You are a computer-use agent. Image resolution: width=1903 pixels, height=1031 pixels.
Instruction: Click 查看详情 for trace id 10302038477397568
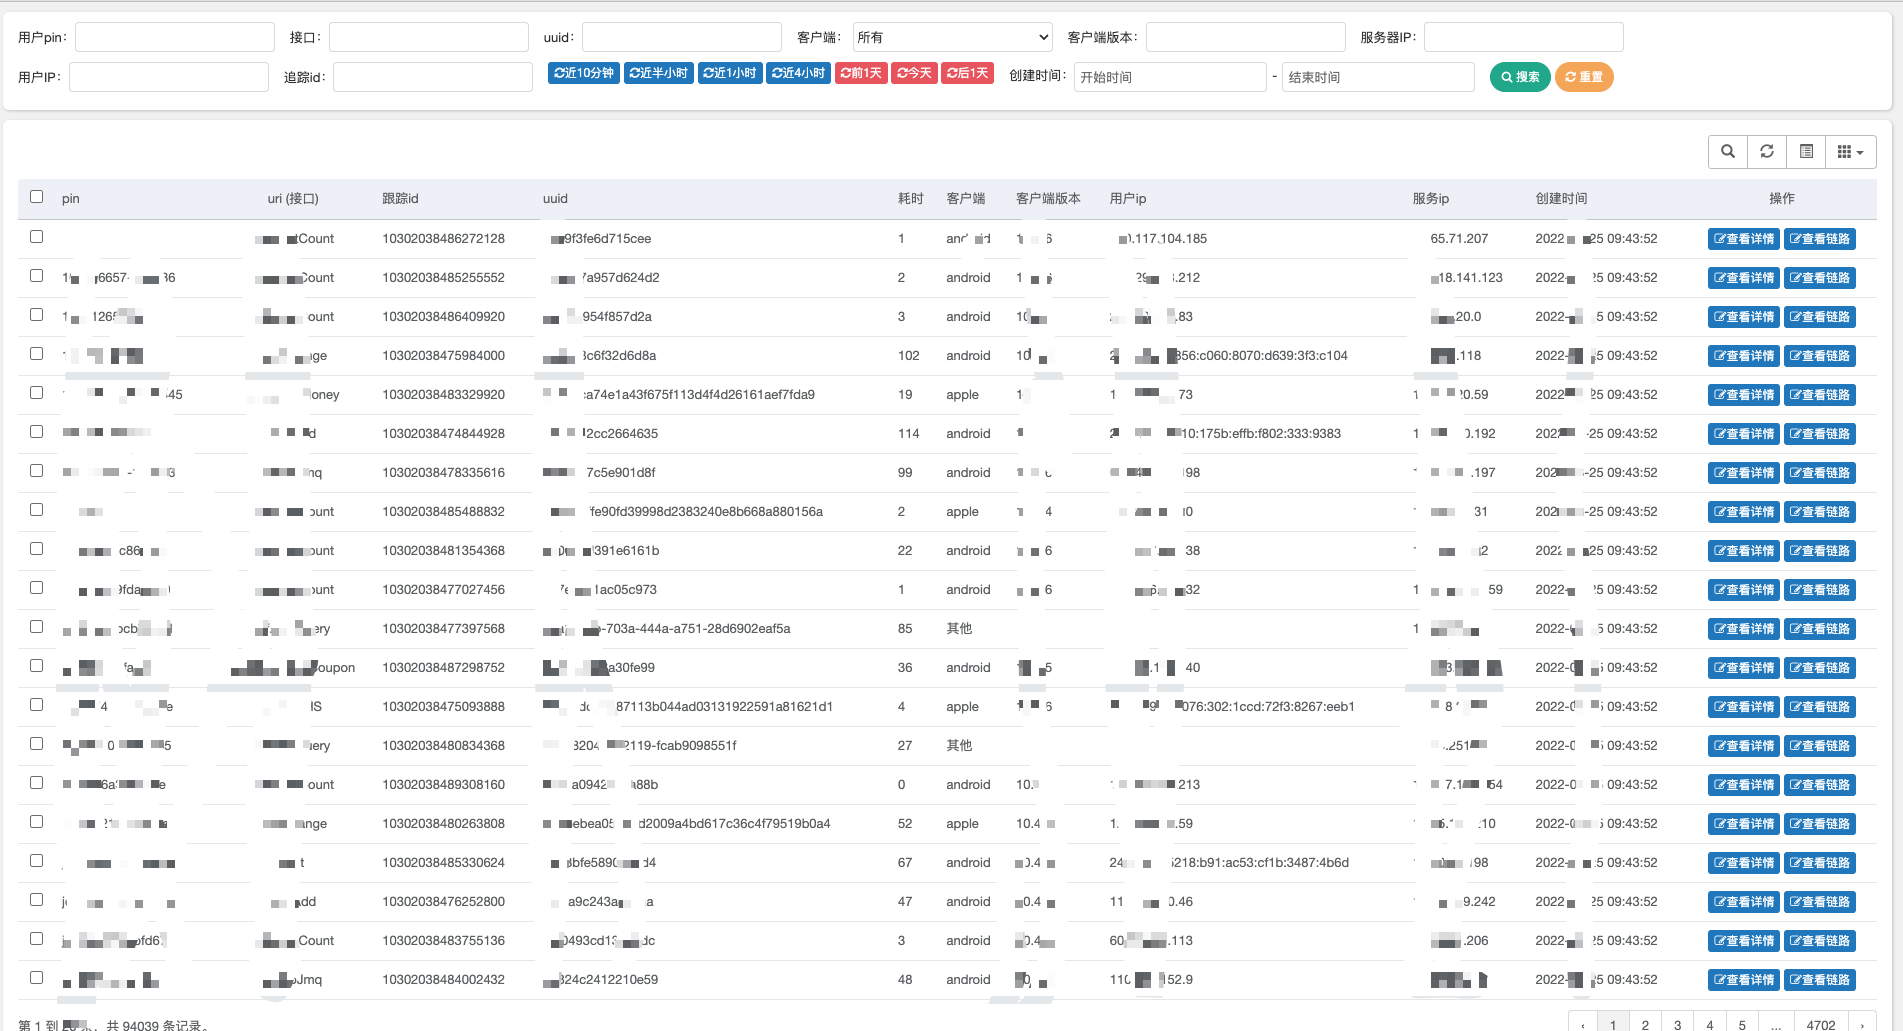[x=1744, y=629]
